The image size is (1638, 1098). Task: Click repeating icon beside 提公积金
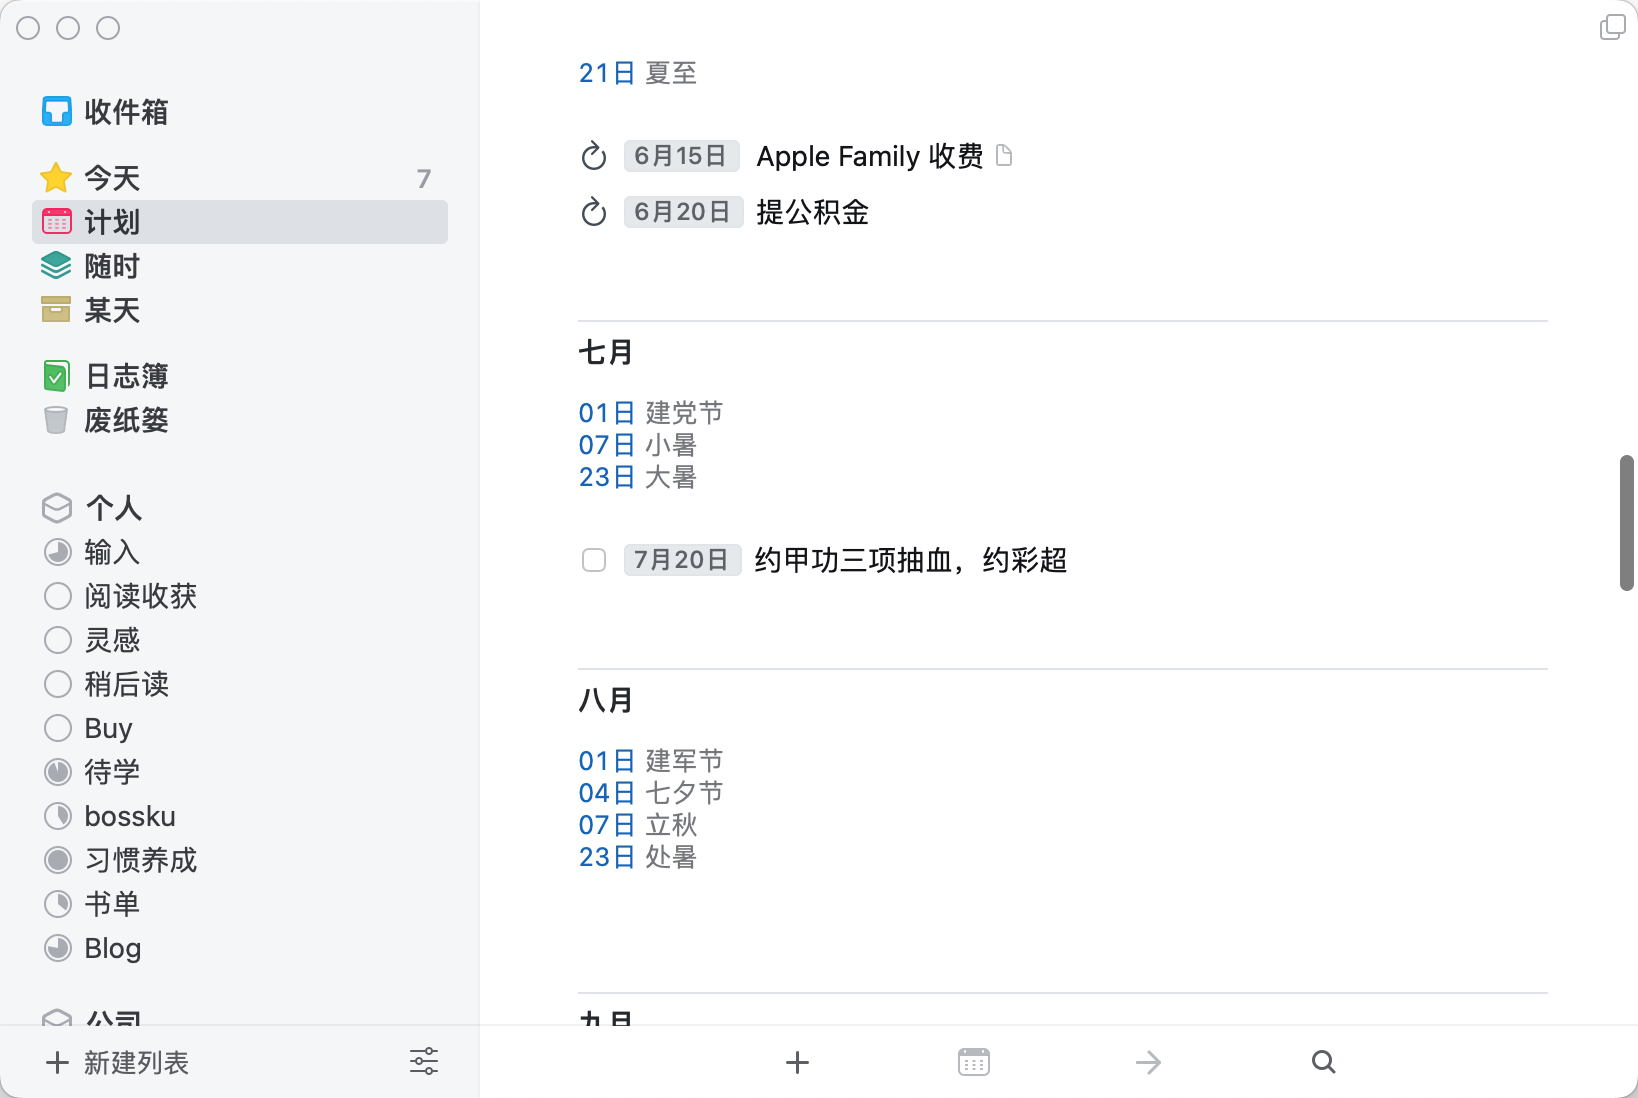tap(594, 212)
